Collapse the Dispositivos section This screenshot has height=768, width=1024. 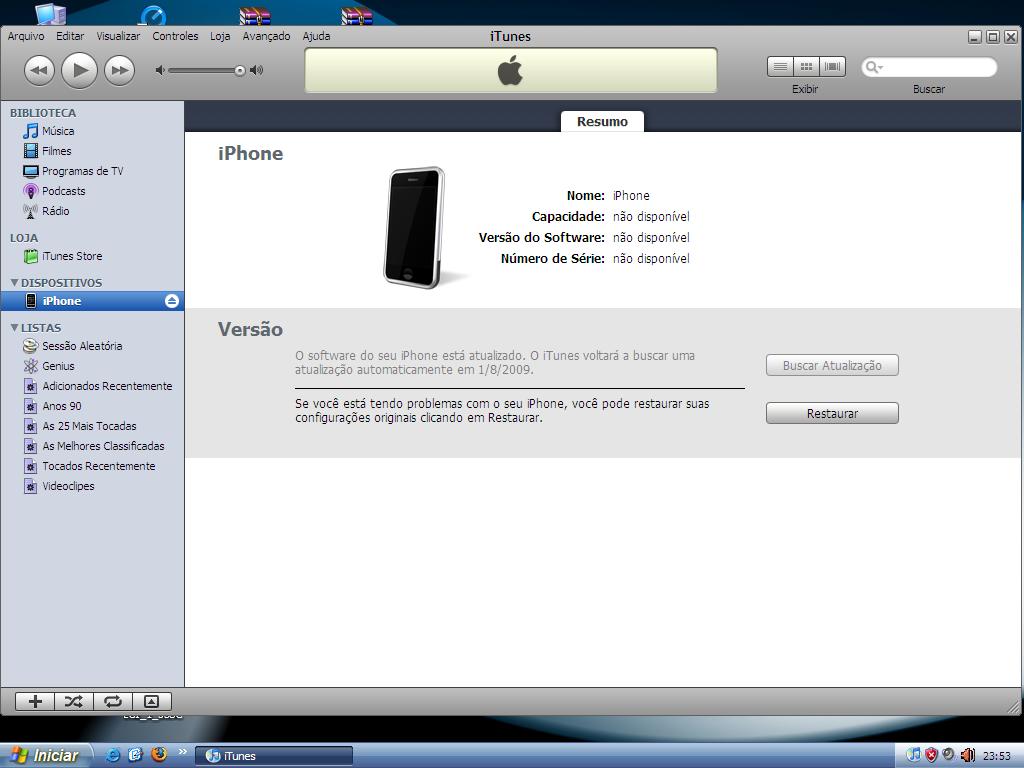pos(14,283)
